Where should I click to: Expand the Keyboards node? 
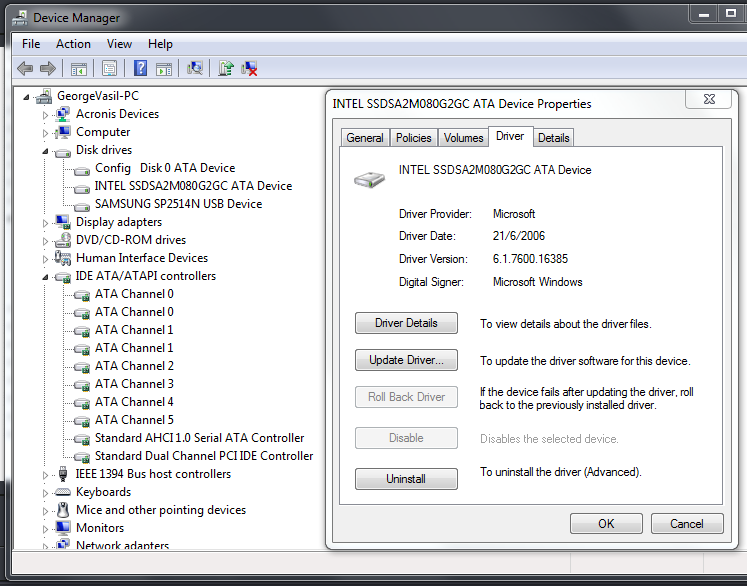[45, 493]
